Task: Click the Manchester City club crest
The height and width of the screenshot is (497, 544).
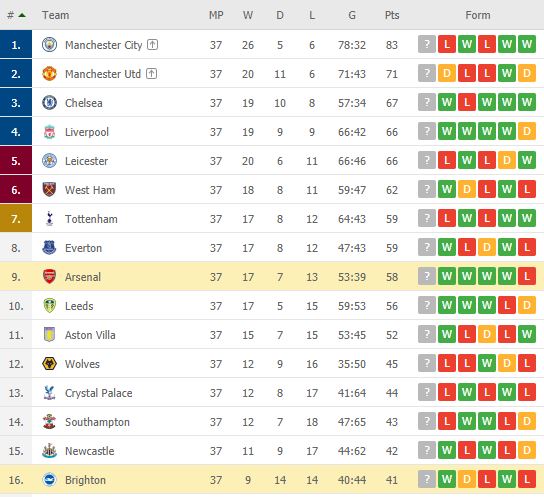Action: pos(49,45)
